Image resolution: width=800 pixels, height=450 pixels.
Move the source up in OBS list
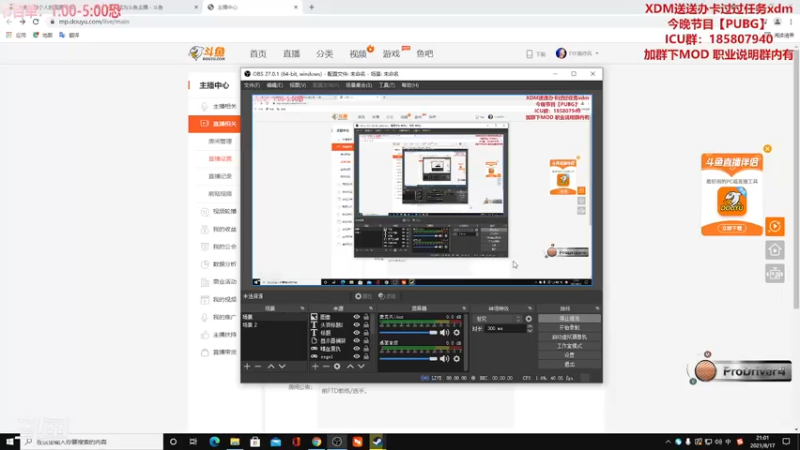[x=350, y=366]
